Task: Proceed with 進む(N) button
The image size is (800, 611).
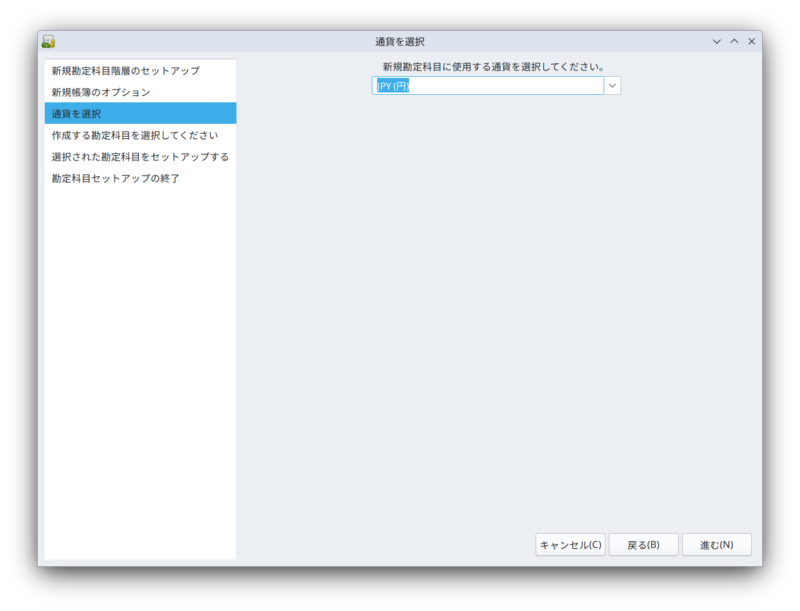Action: pyautogui.click(x=717, y=545)
